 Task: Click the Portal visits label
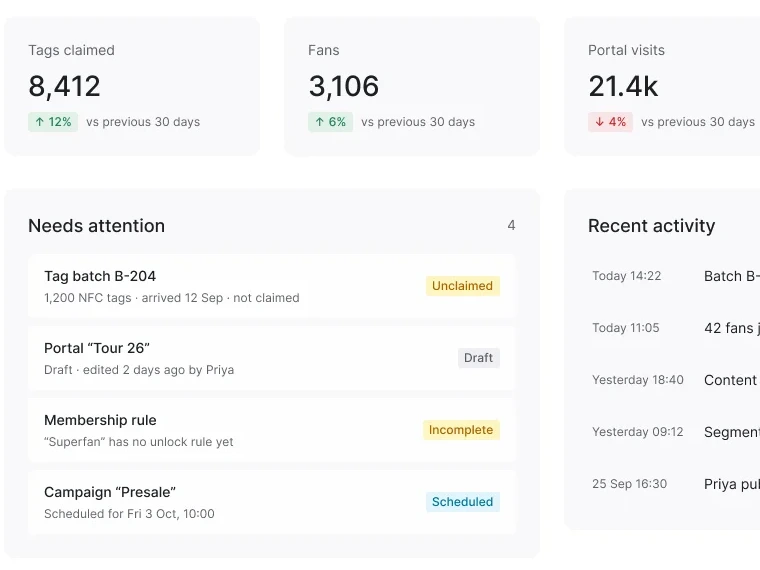tap(626, 50)
